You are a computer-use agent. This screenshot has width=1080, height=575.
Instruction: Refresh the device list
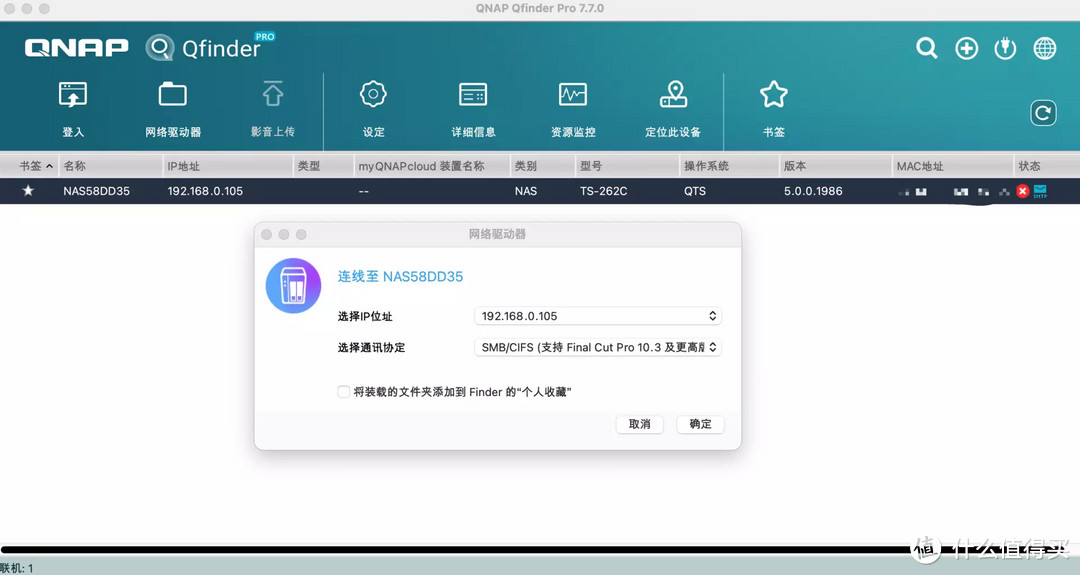click(x=1043, y=113)
